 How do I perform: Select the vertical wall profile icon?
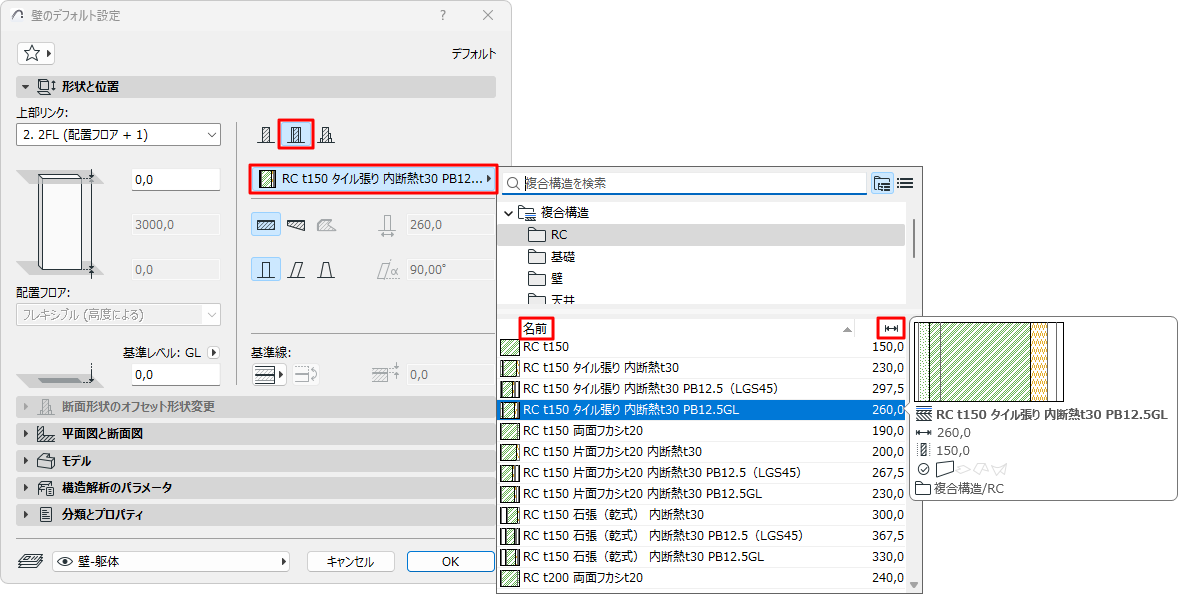266,269
